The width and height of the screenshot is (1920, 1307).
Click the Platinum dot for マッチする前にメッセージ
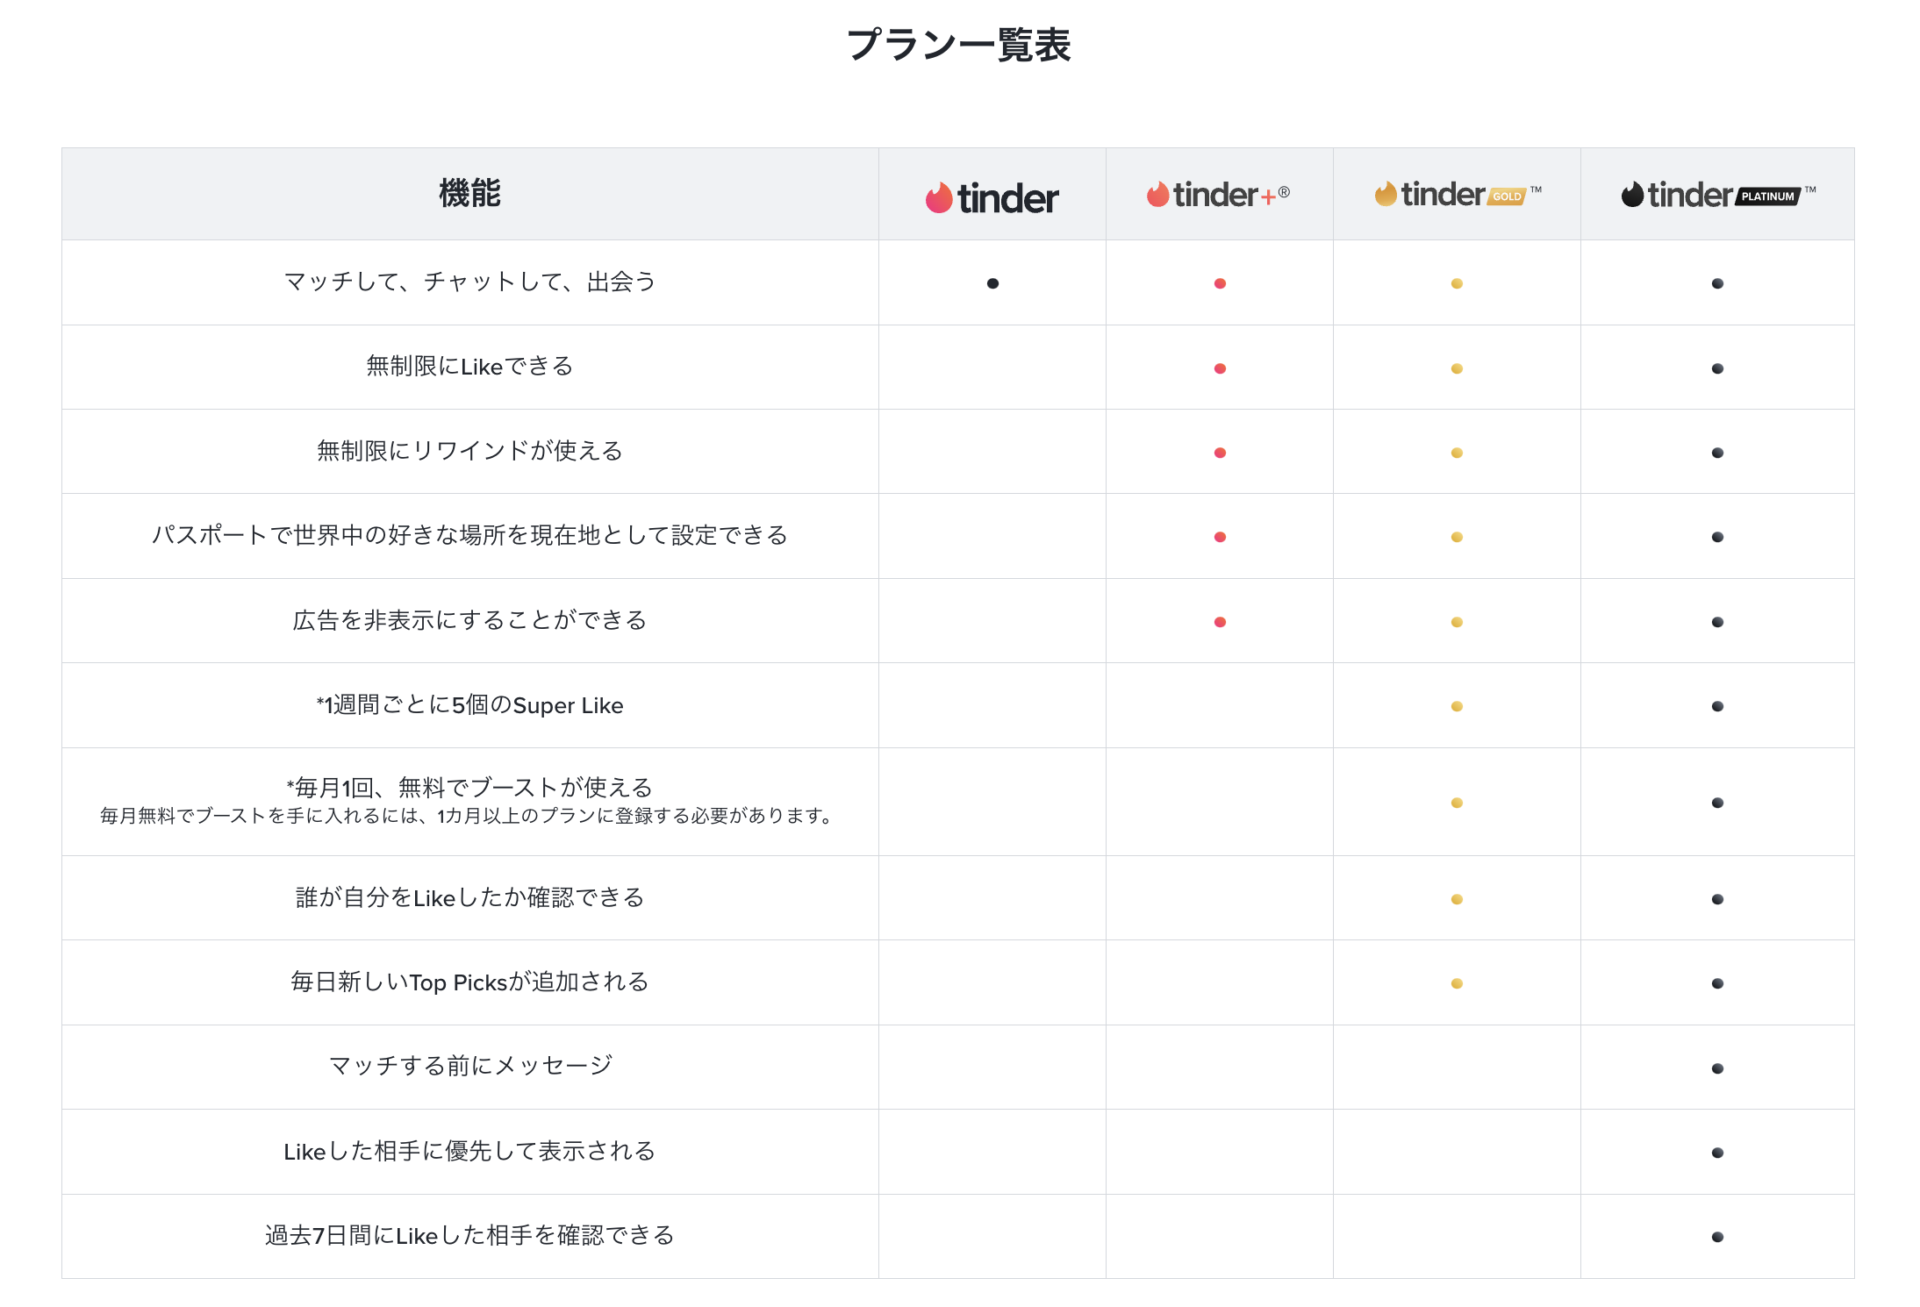[x=1717, y=1066]
